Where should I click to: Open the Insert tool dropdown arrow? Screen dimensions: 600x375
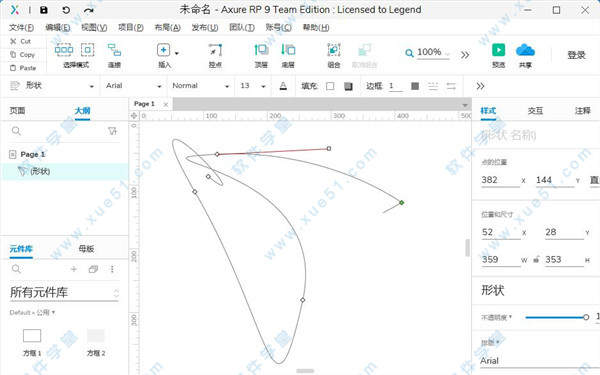tap(176, 53)
